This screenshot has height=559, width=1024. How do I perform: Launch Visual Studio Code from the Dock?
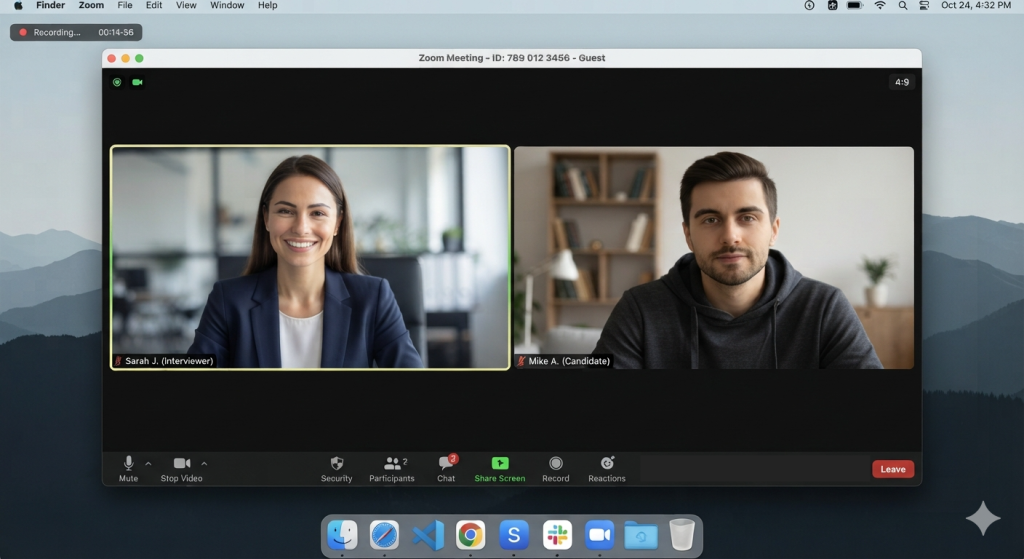(x=428, y=535)
